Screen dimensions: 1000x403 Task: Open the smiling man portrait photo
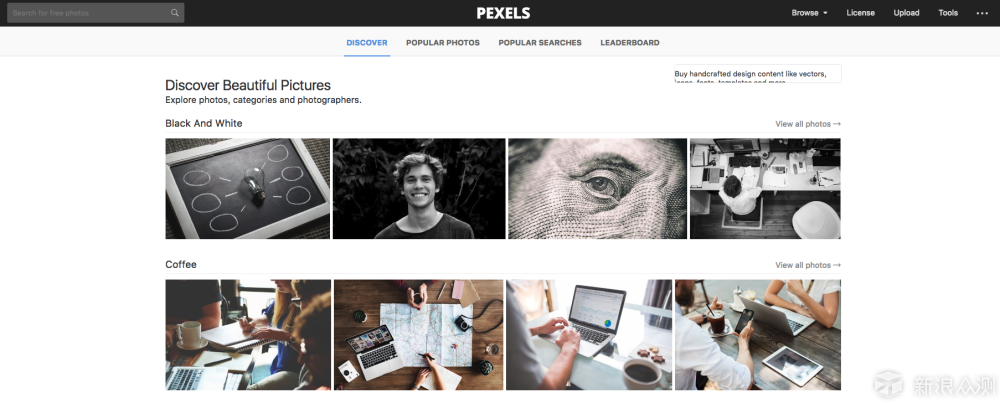pos(419,189)
